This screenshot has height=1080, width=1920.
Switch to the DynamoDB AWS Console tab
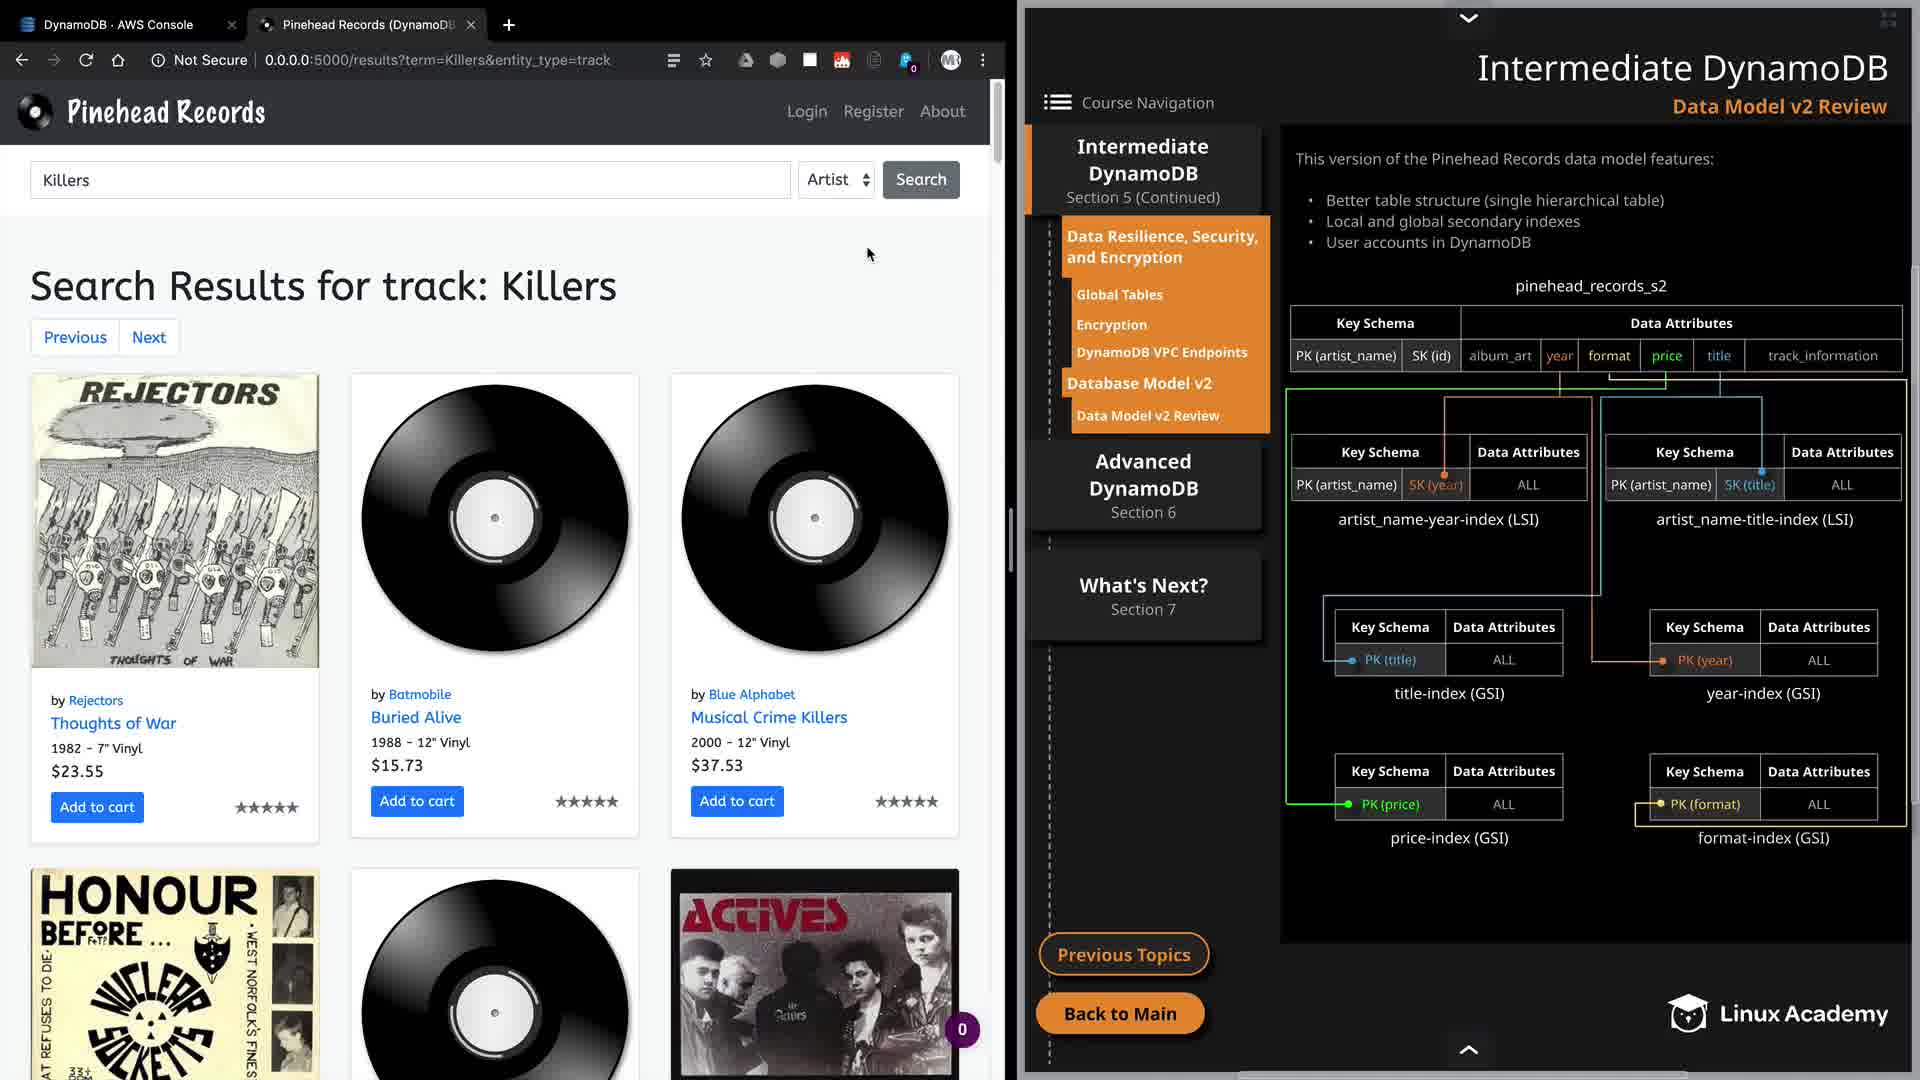[118, 24]
